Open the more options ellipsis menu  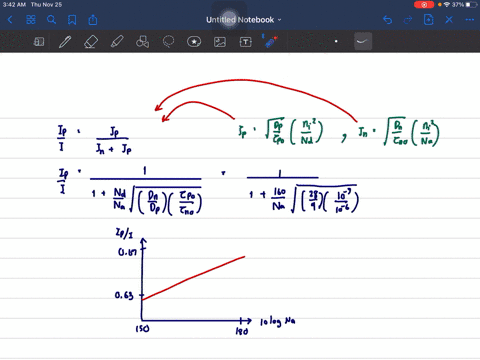click(x=470, y=20)
